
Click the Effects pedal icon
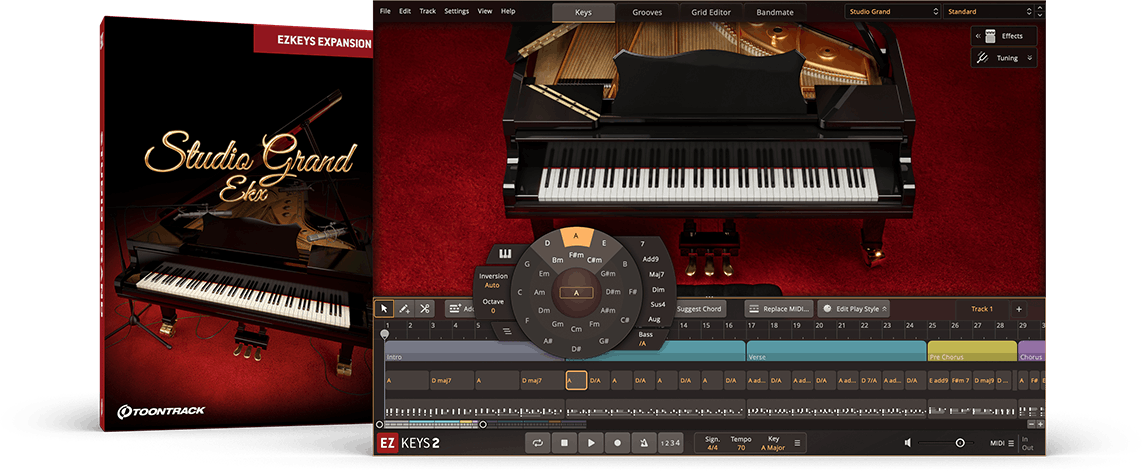pos(990,36)
